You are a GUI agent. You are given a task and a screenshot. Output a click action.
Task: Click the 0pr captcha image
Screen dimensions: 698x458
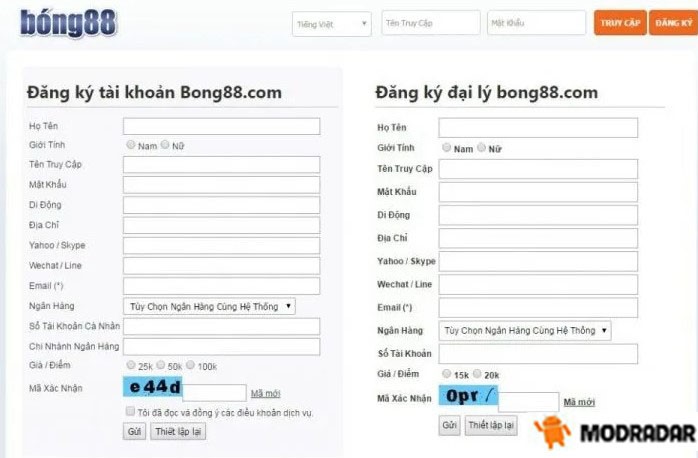coord(468,395)
